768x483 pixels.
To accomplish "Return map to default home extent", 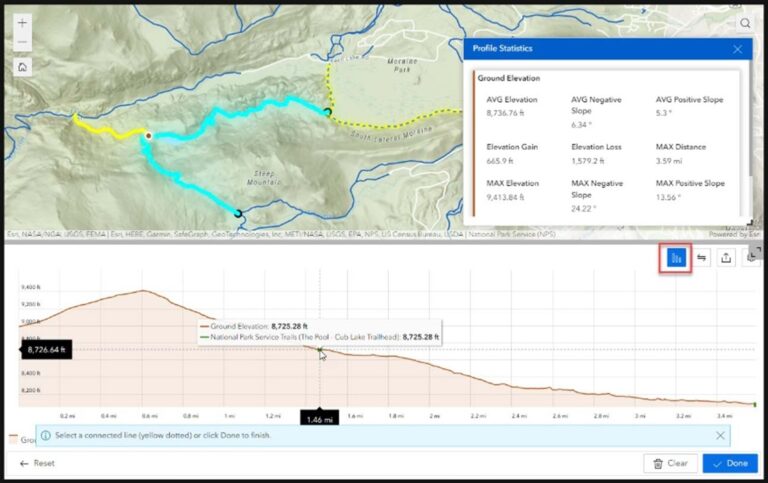I will pos(23,67).
